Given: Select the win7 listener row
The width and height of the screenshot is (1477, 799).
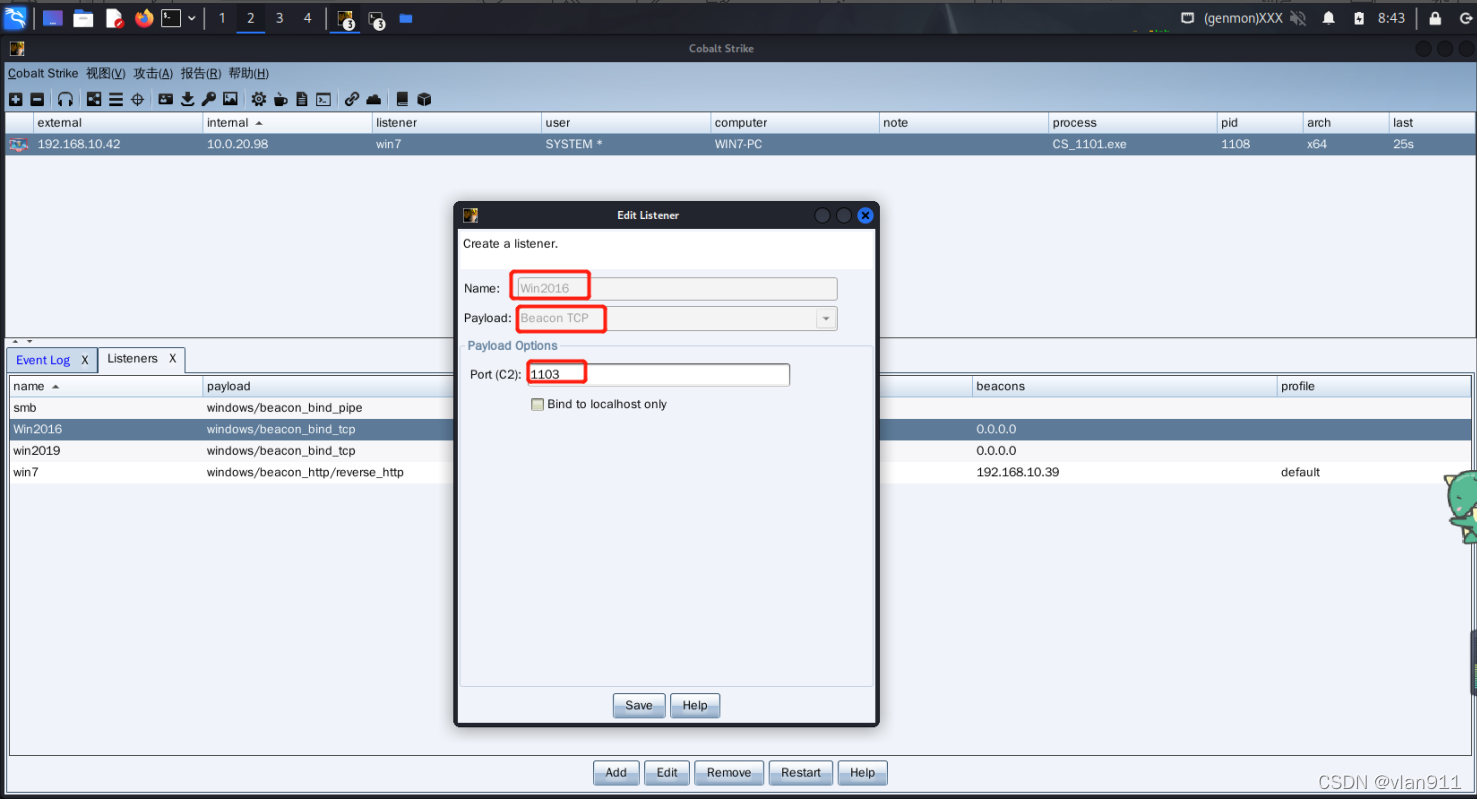Looking at the screenshot, I should 740,472.
